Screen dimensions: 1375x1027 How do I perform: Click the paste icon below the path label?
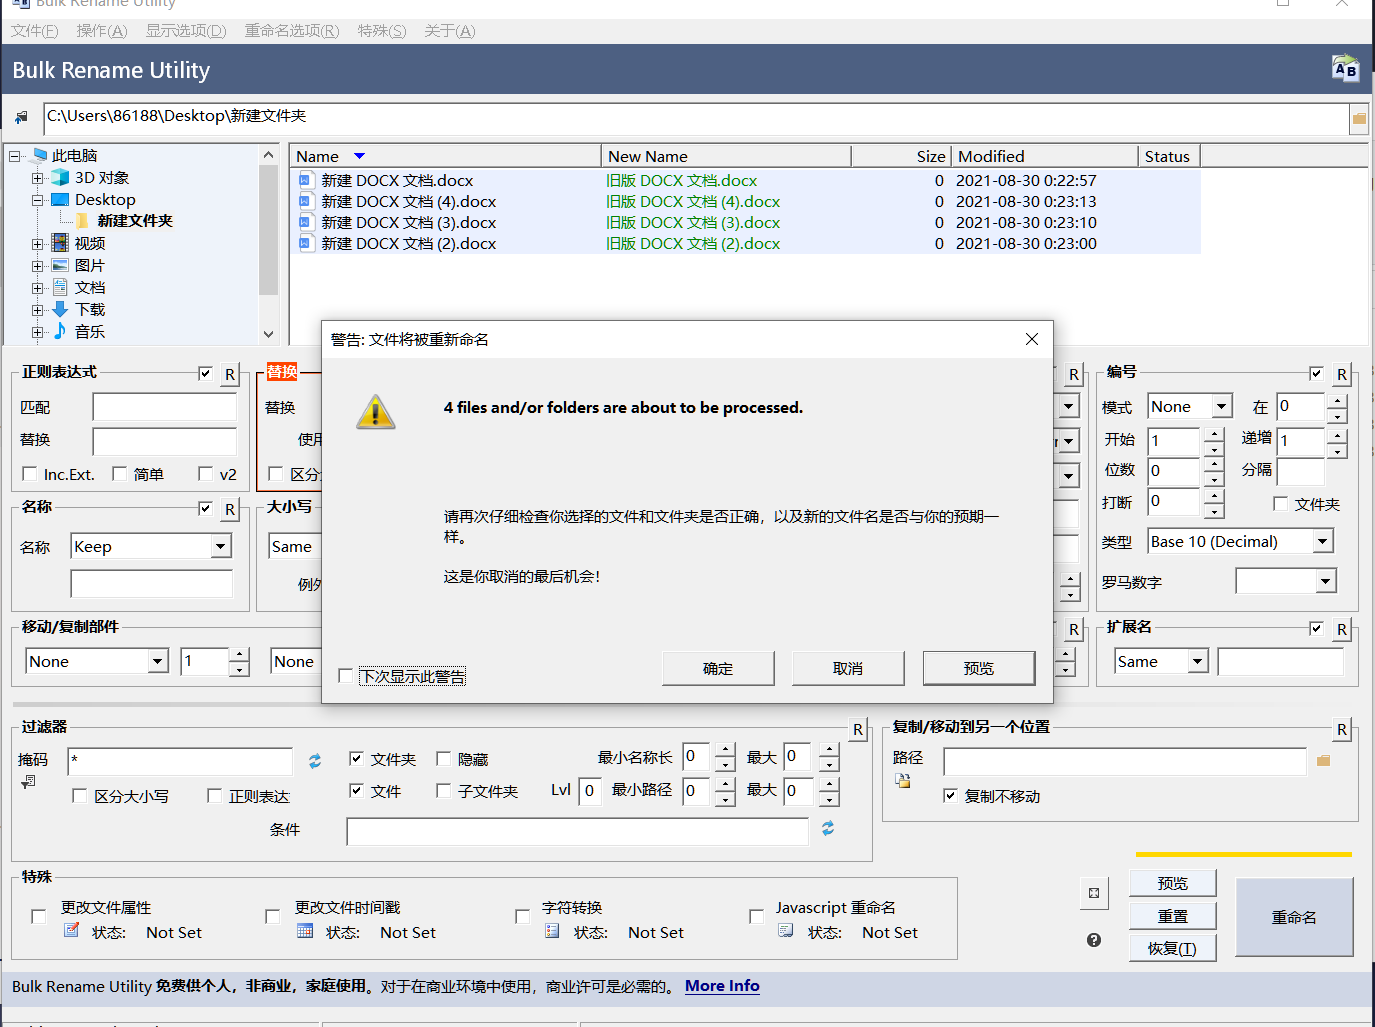point(903,781)
